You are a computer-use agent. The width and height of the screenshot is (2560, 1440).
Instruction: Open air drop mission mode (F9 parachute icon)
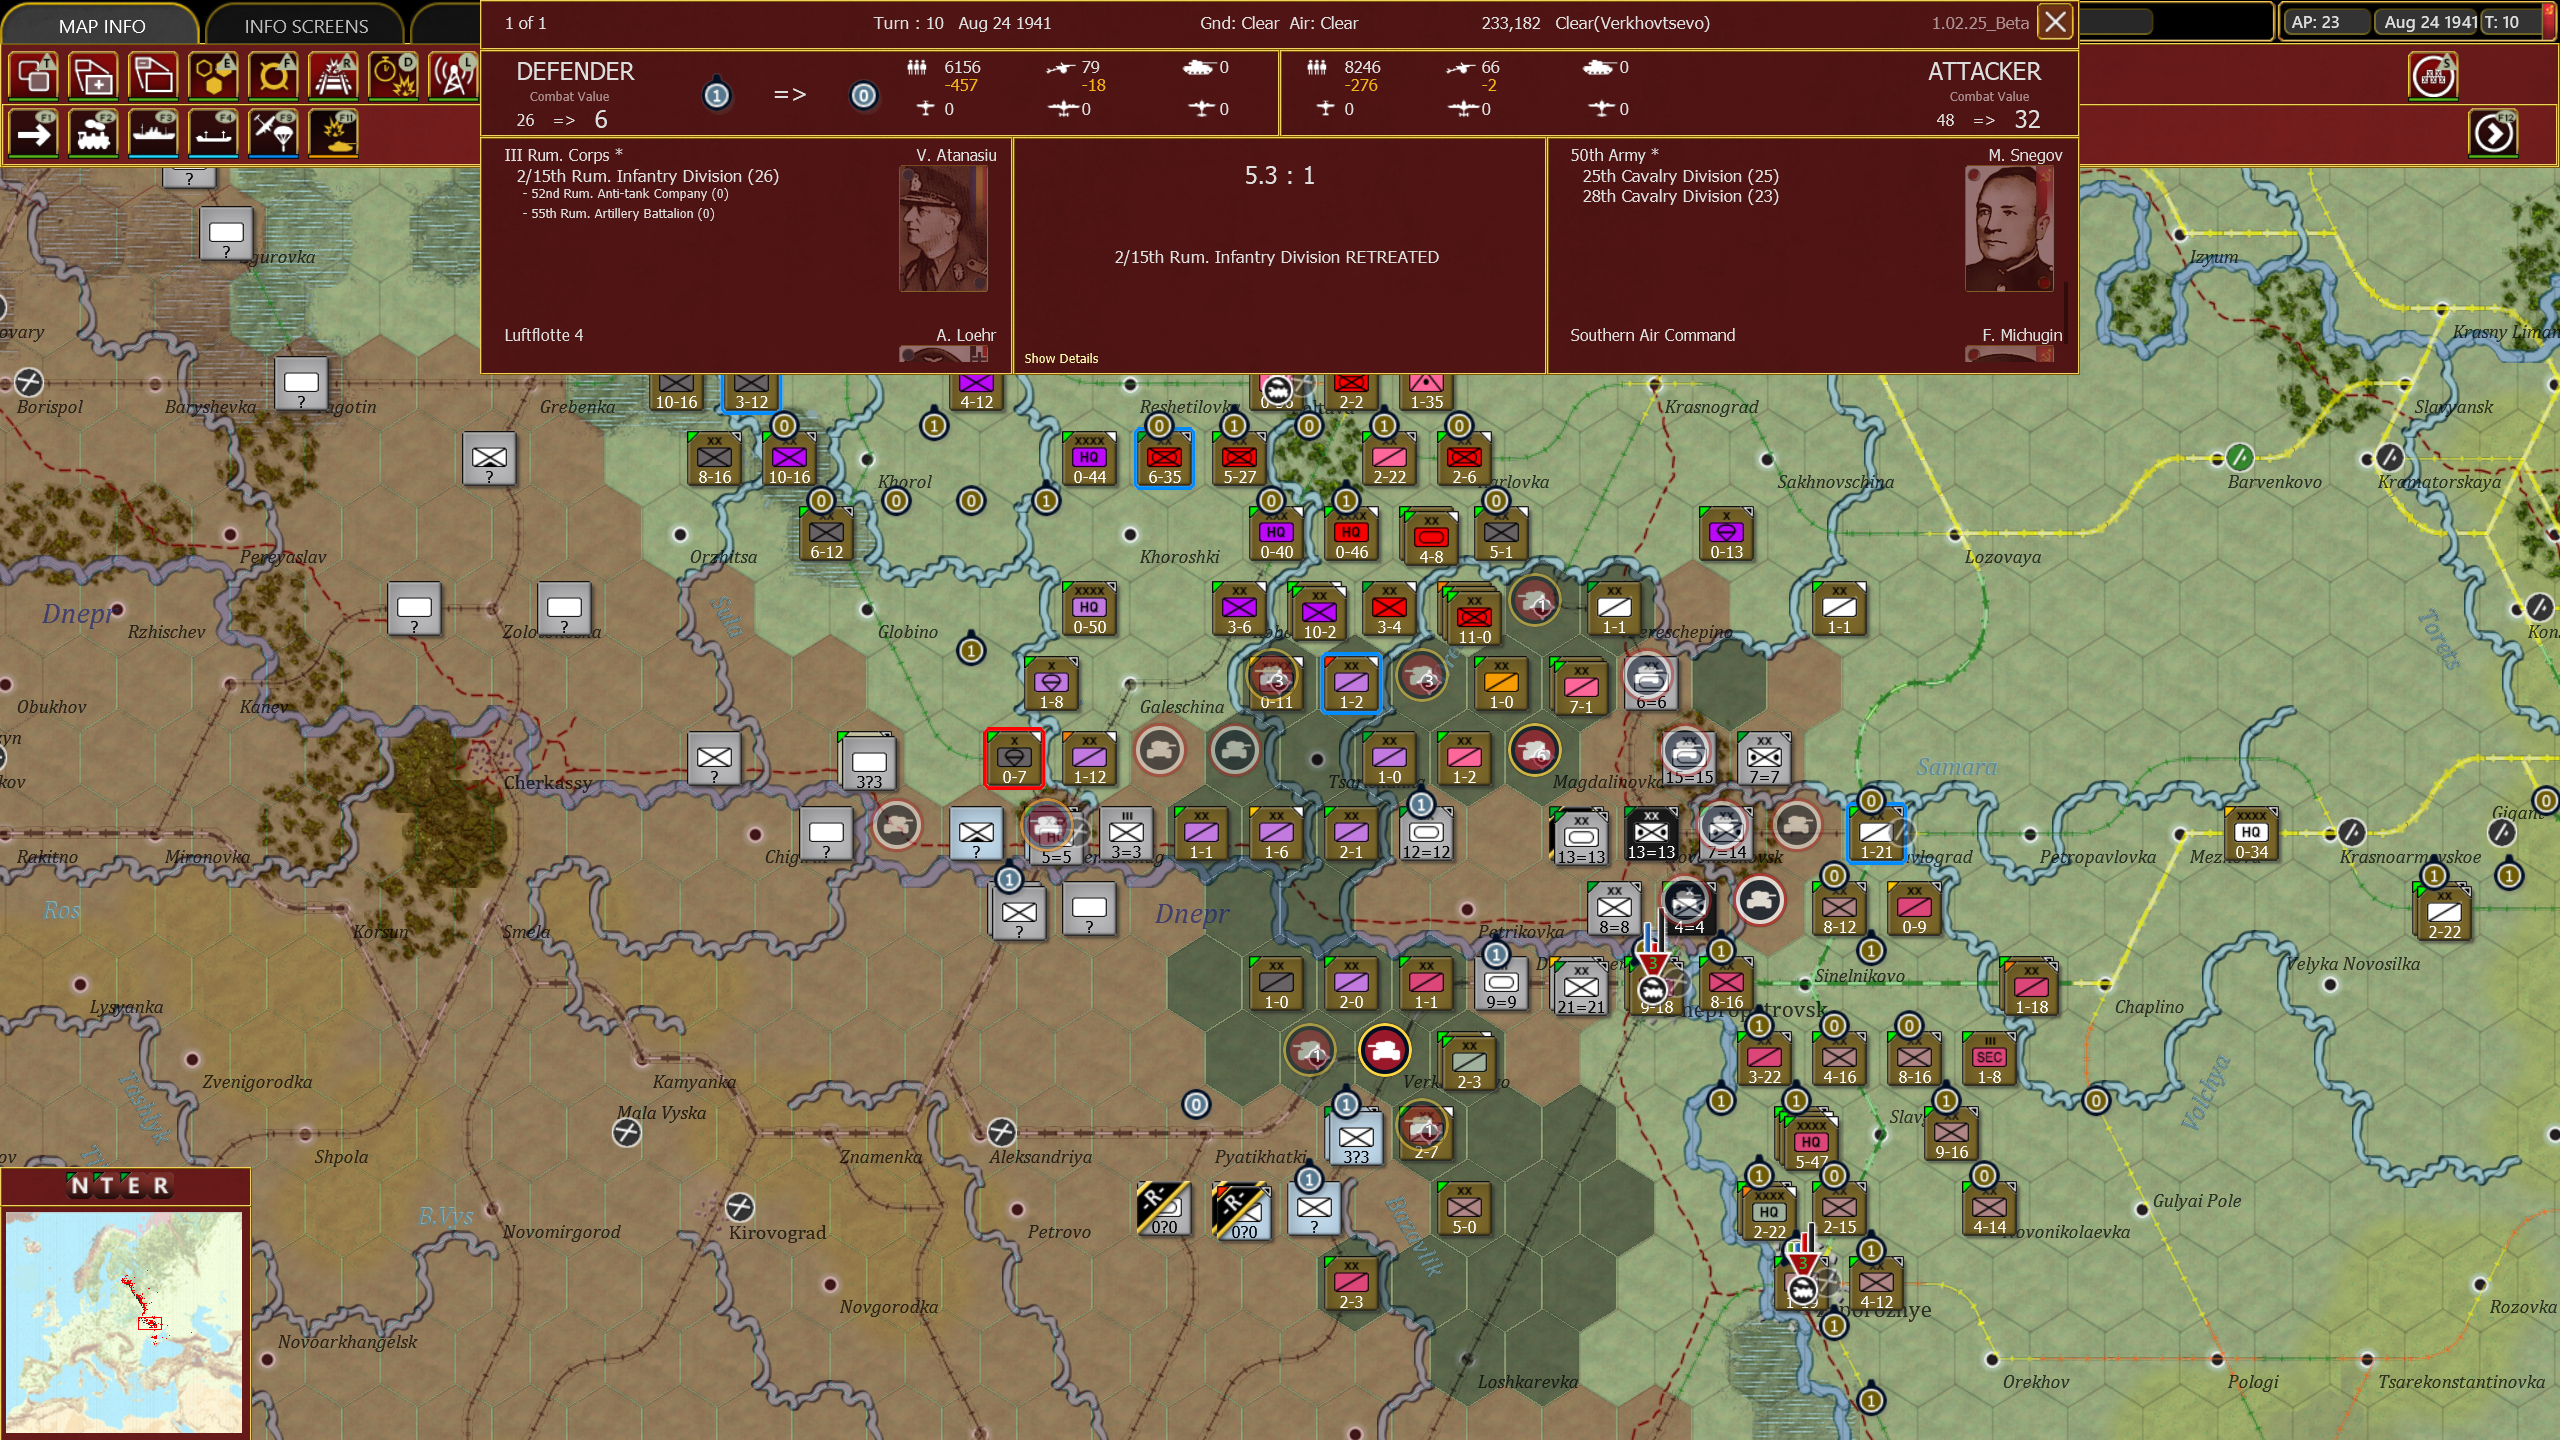click(x=274, y=133)
